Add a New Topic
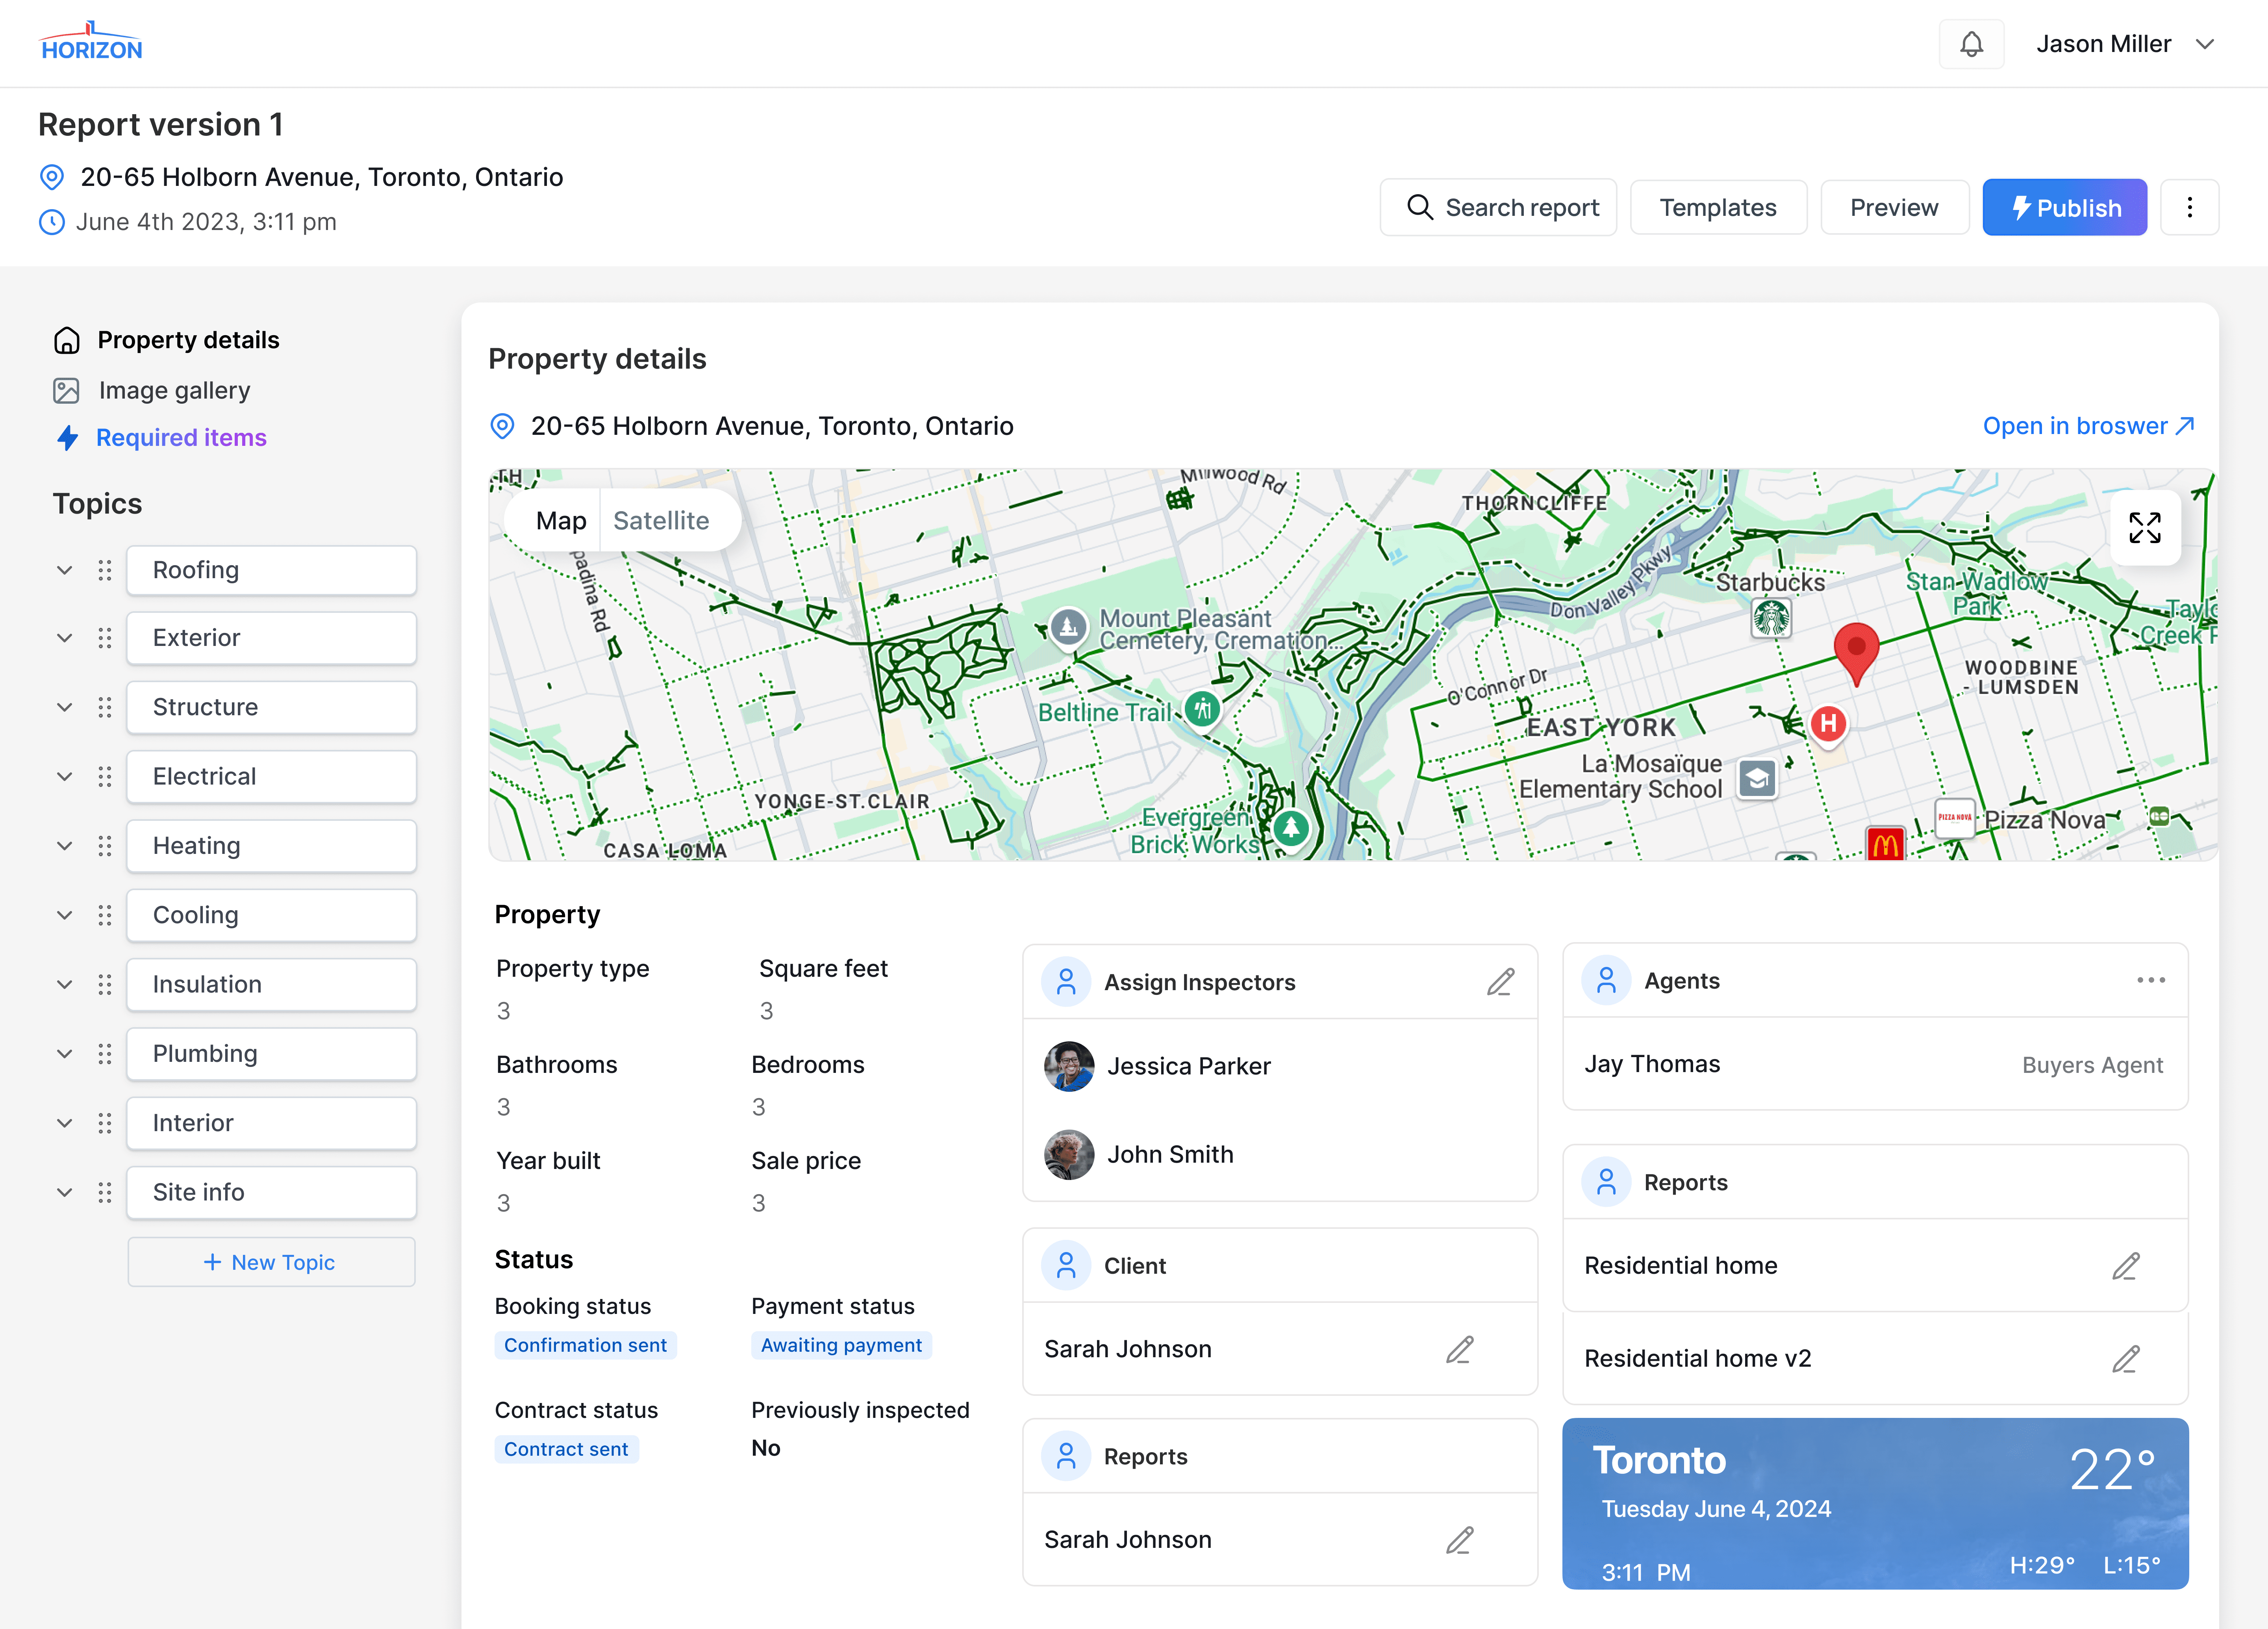The height and width of the screenshot is (1629, 2268). pyautogui.click(x=271, y=1262)
